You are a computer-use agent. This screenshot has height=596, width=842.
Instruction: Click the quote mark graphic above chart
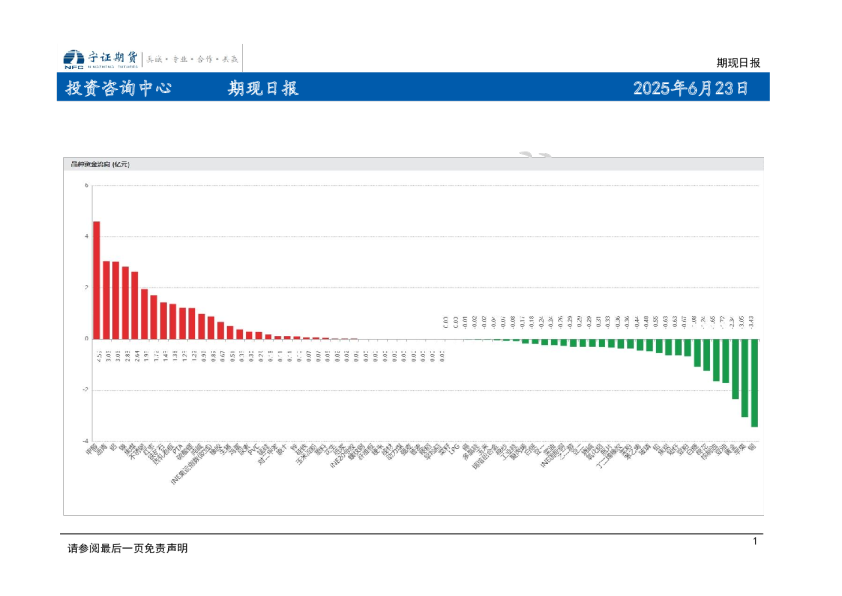tap(538, 155)
